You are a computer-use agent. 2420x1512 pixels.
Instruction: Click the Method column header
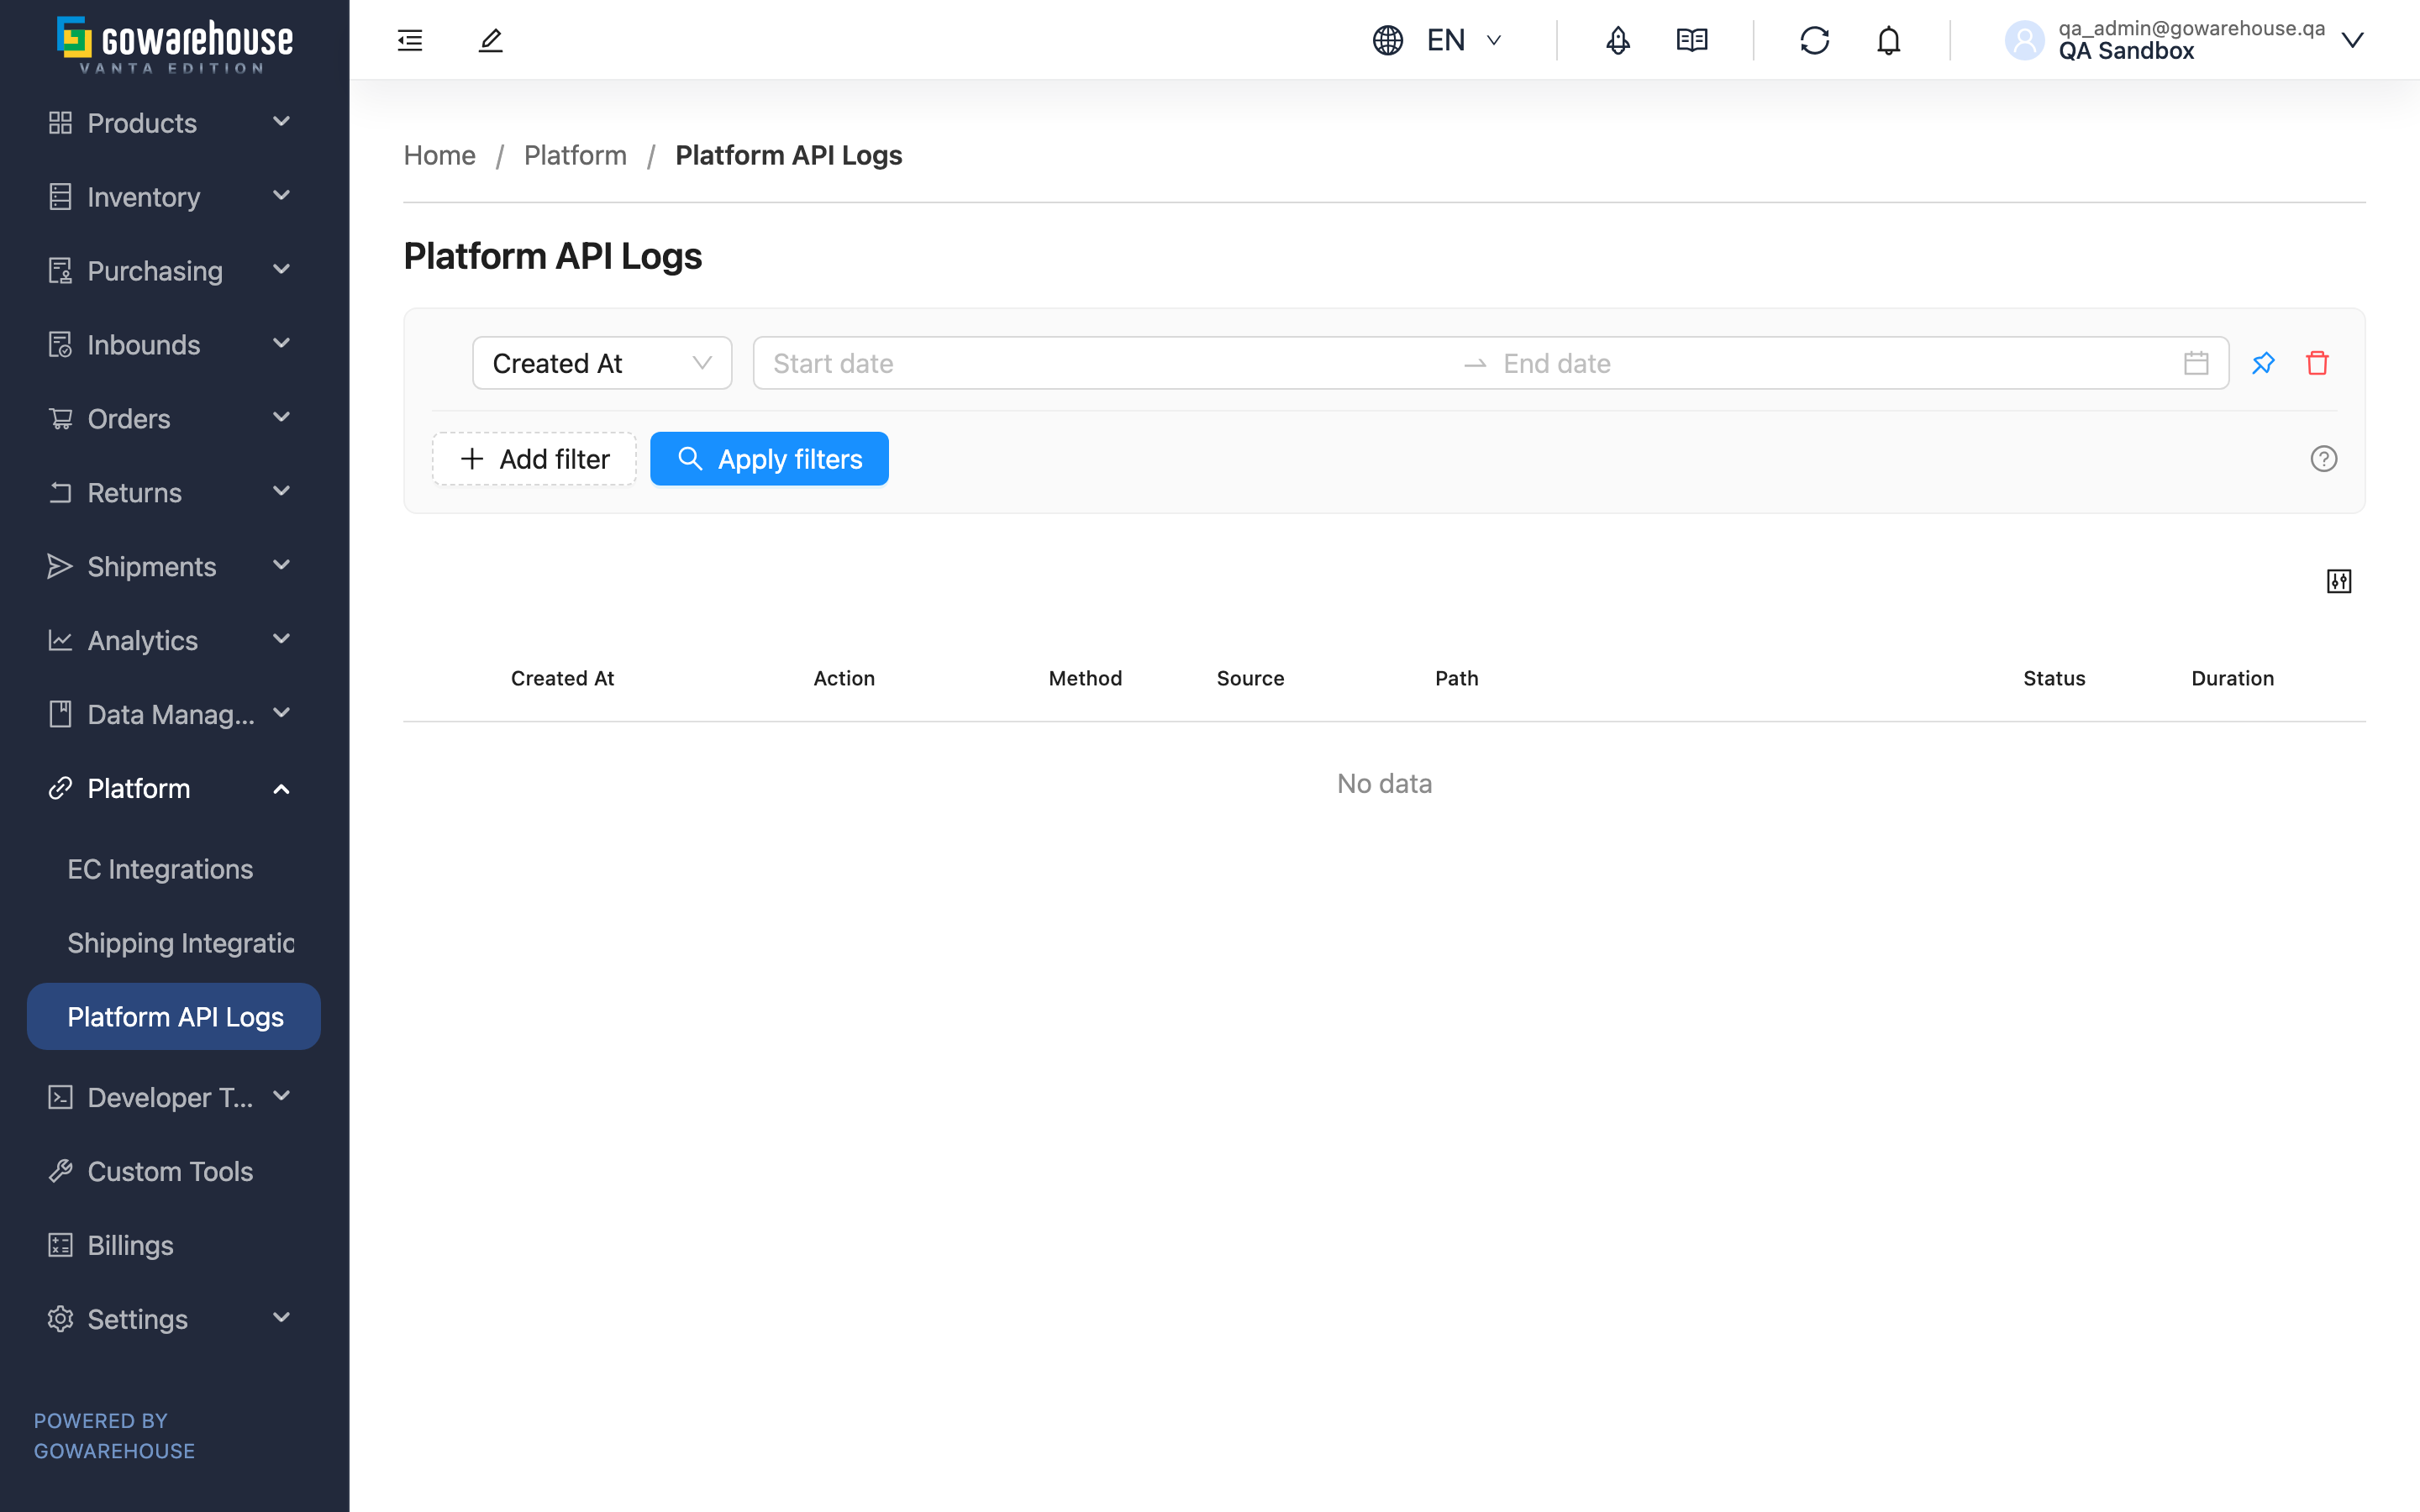(1085, 678)
